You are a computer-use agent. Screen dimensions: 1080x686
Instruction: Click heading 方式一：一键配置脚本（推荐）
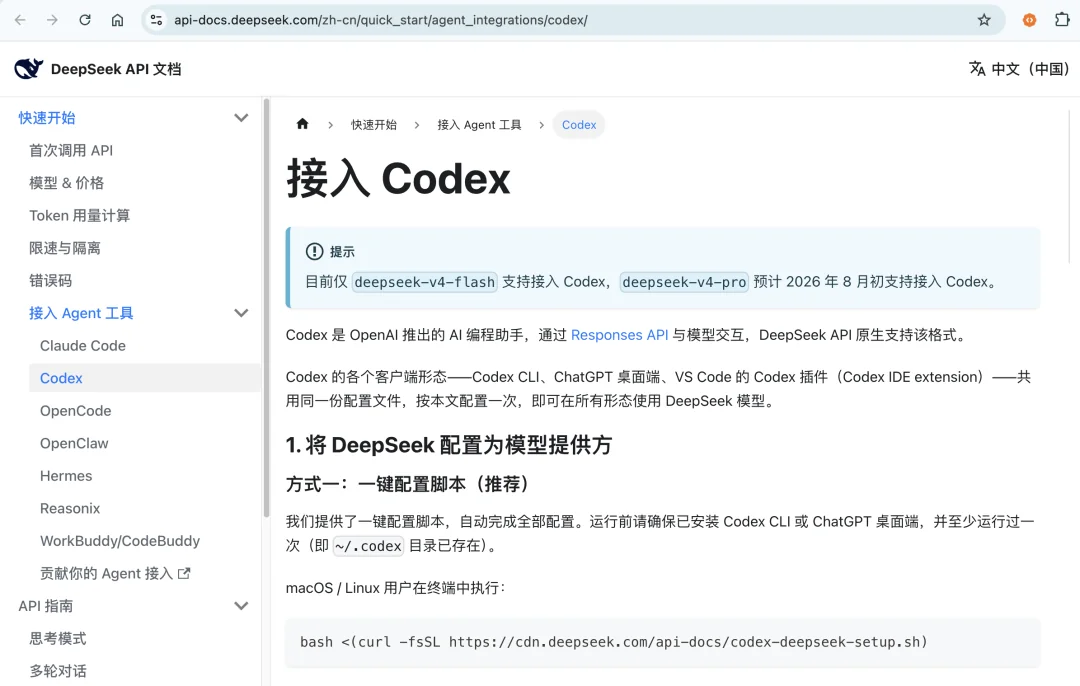[411, 484]
